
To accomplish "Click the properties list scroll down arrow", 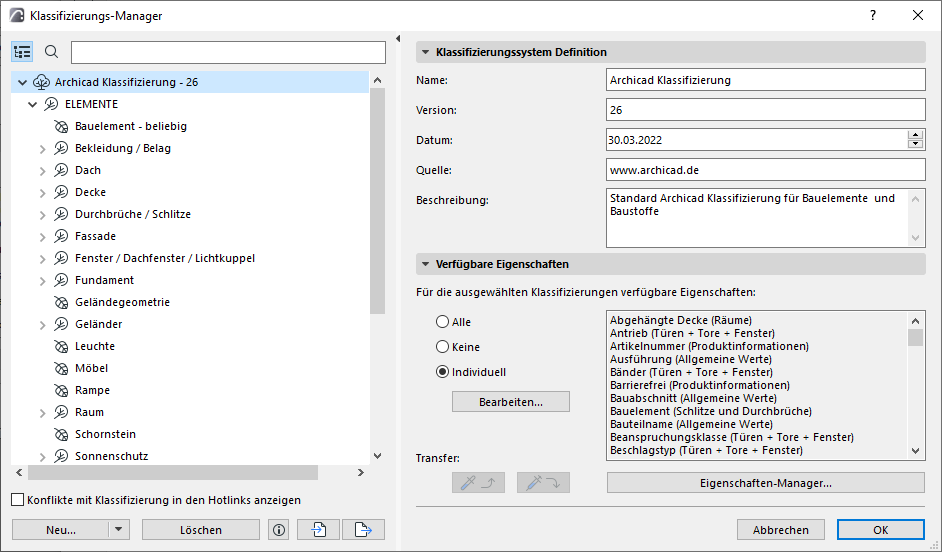I will click(x=916, y=450).
